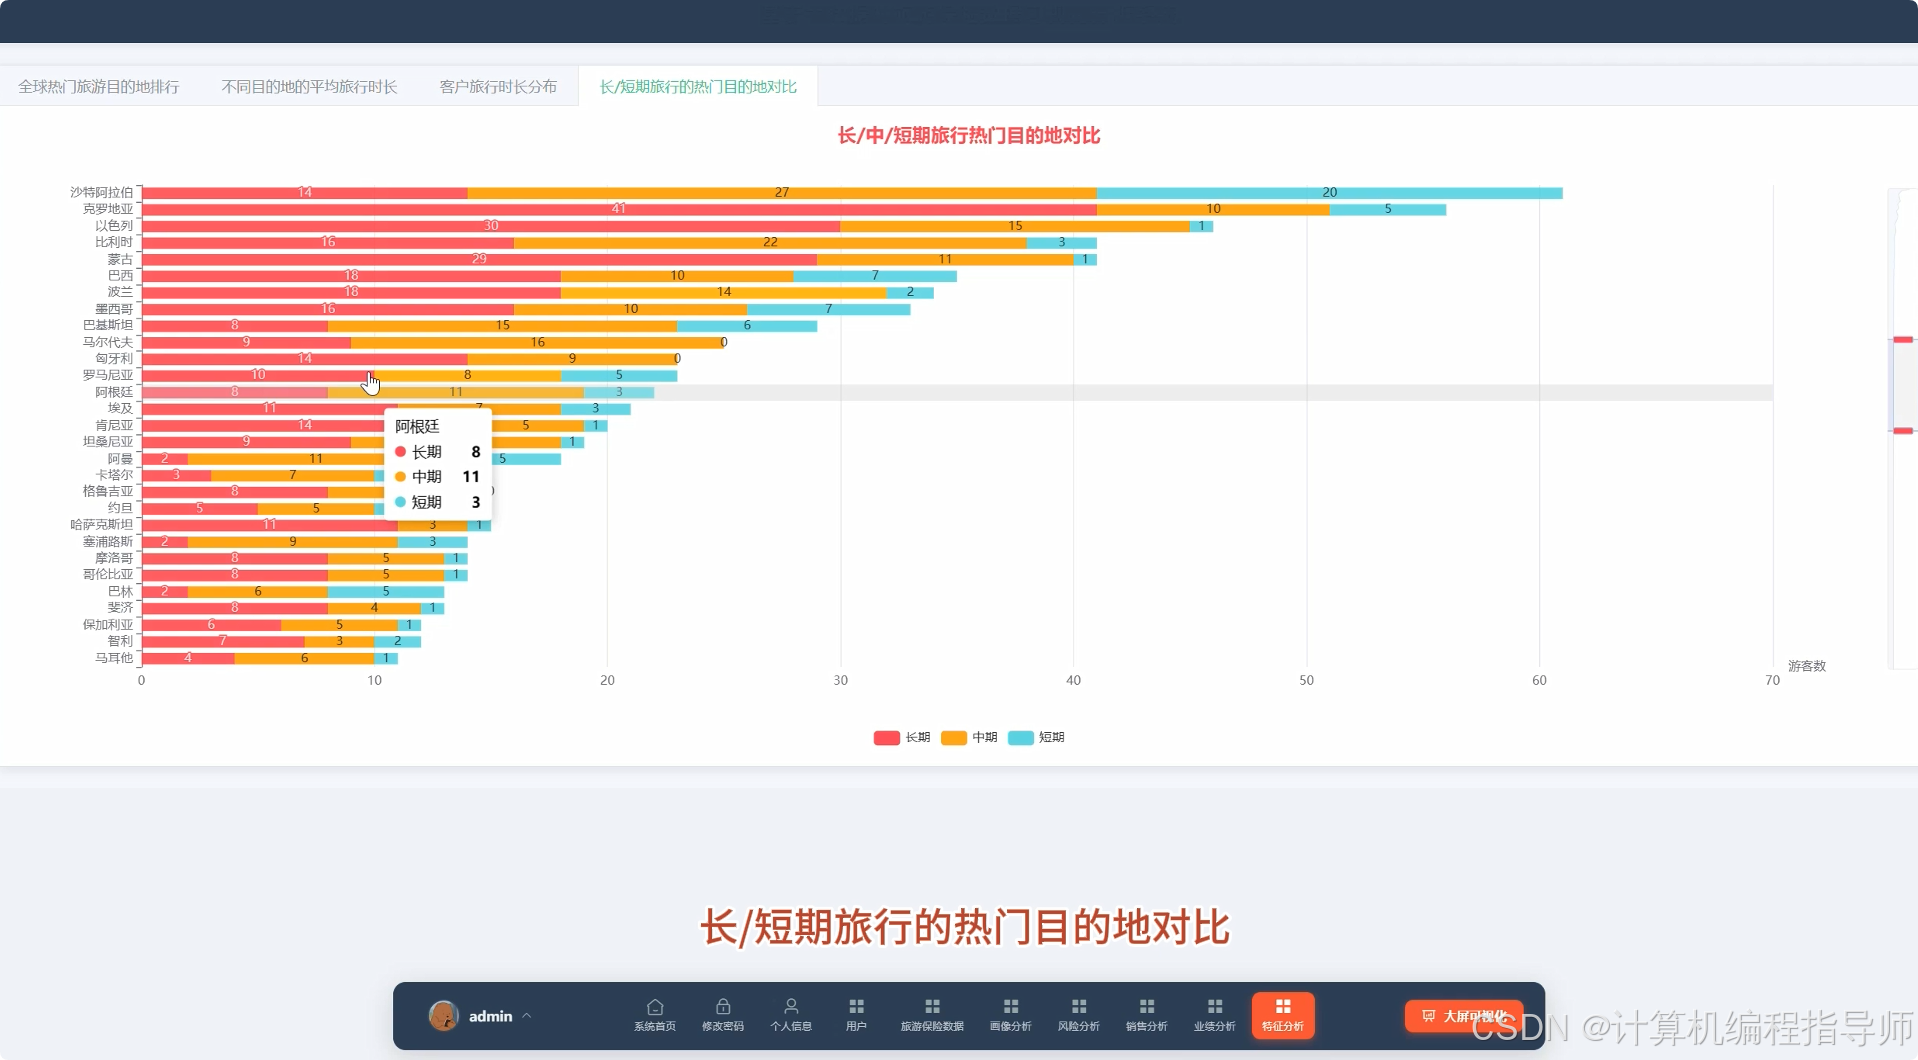Expand the admin user menu arrow

coord(527,1016)
